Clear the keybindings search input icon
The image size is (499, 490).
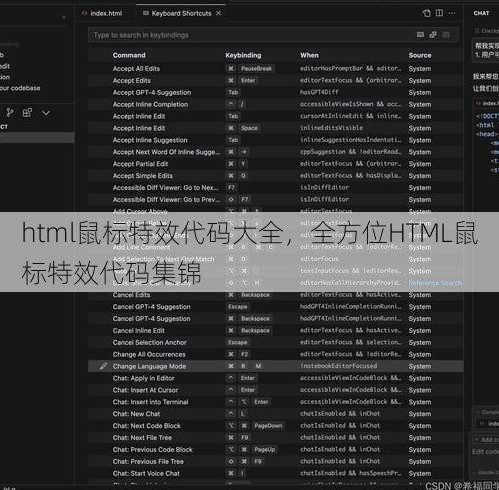pyautogui.click(x=446, y=35)
